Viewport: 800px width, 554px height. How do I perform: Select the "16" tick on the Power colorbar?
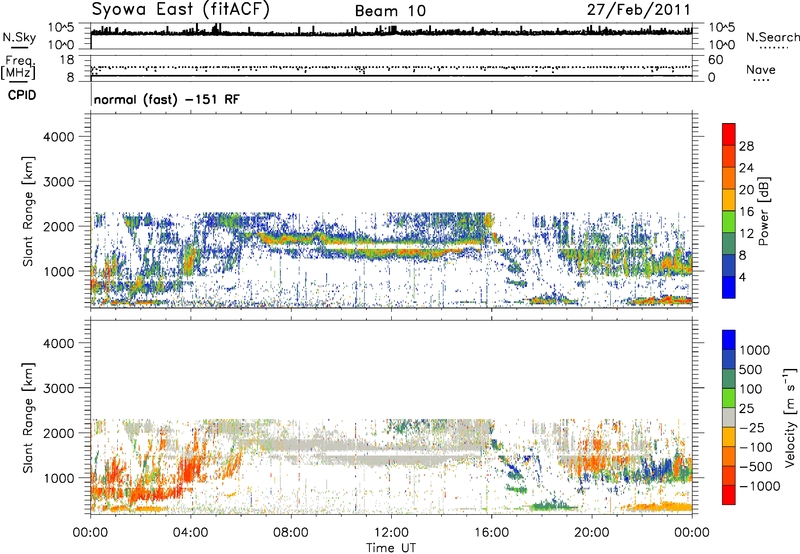pyautogui.click(x=746, y=212)
